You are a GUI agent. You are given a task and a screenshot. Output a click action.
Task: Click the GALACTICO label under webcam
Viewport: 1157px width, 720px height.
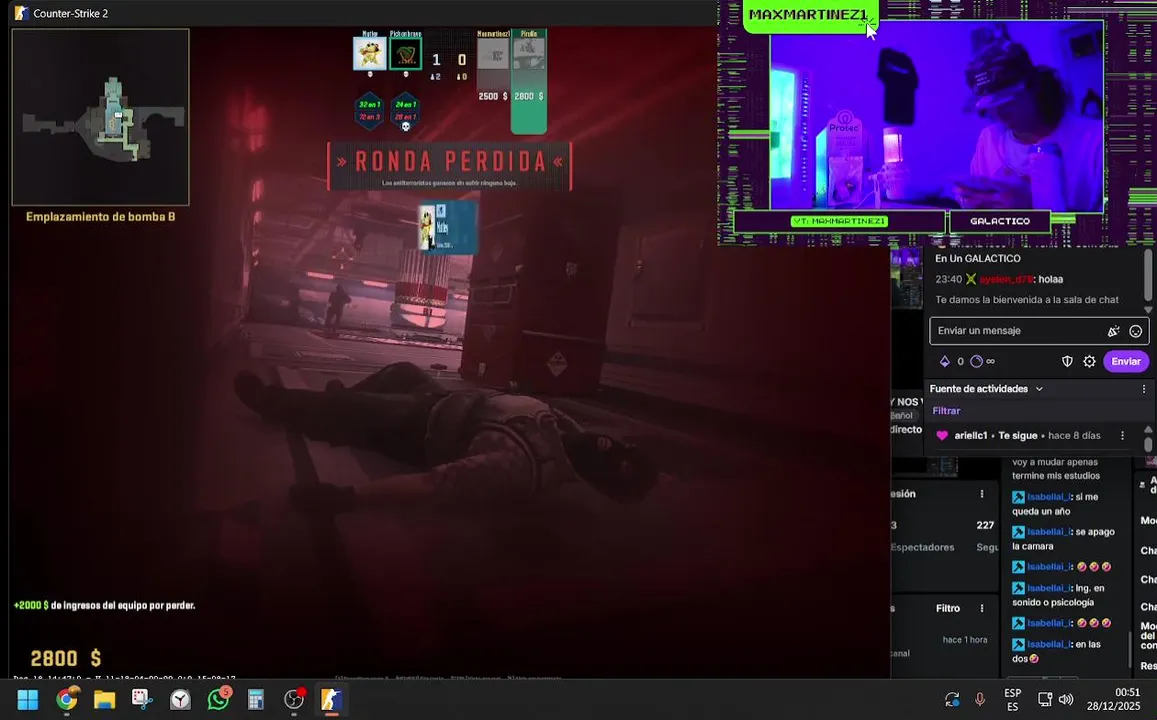pos(1000,221)
